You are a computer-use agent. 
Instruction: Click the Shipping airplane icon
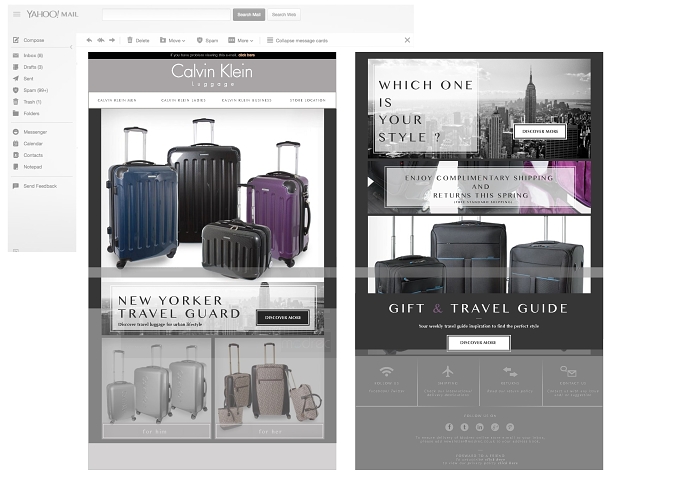pos(448,372)
